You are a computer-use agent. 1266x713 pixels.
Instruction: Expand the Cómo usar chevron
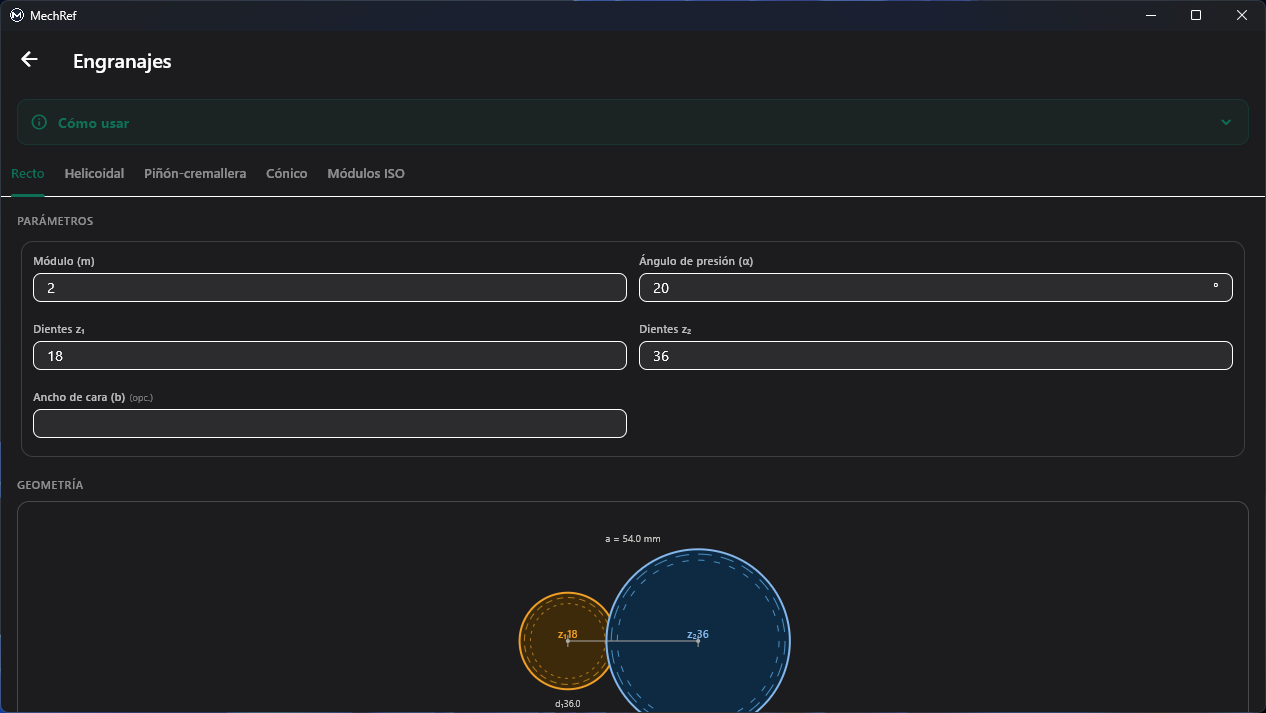coord(1226,122)
